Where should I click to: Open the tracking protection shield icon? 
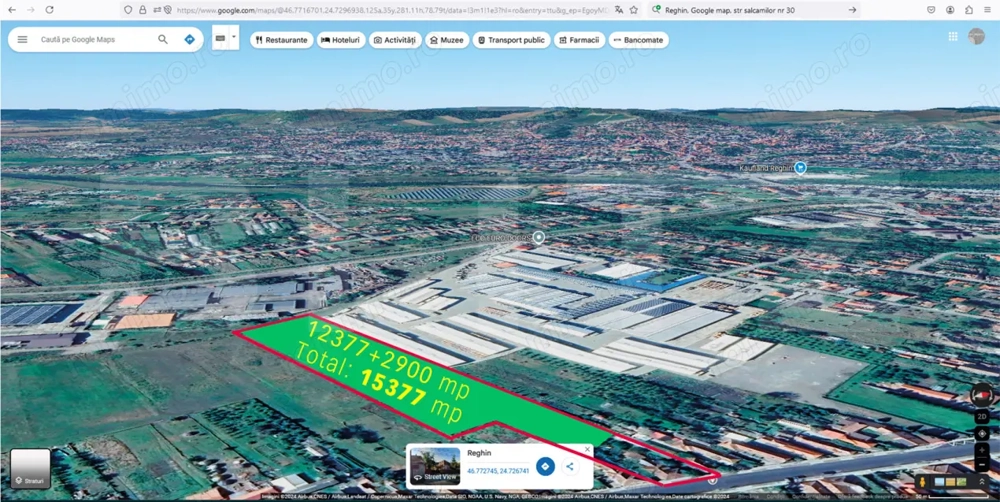pyautogui.click(x=128, y=10)
